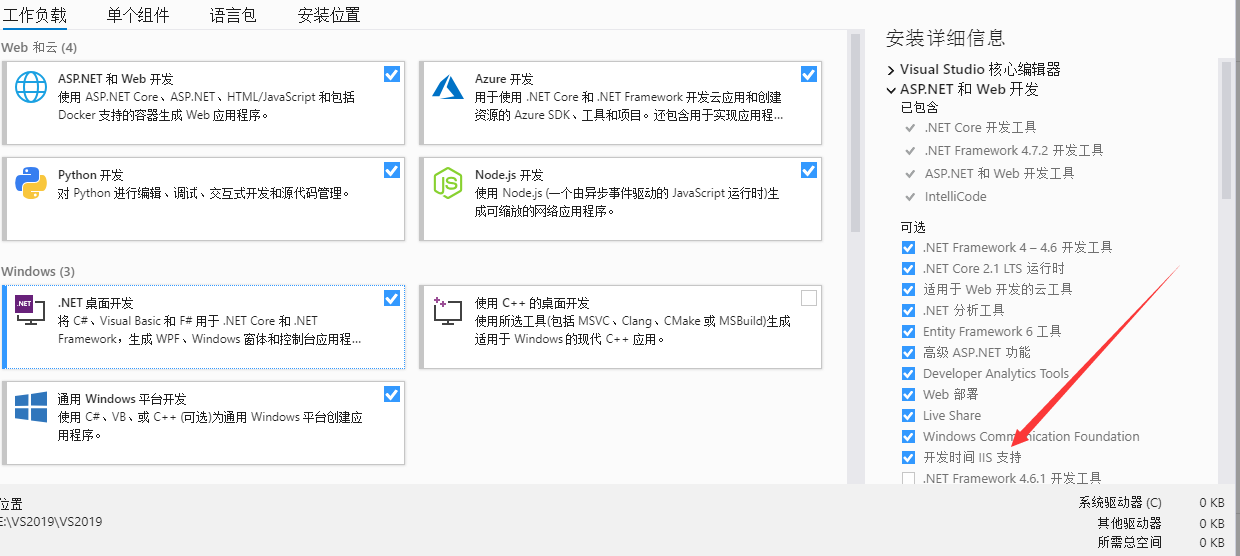The width and height of the screenshot is (1240, 556).
Task: Check .NET Framework 4.6.1 开发工具 checkbox
Action: (908, 478)
